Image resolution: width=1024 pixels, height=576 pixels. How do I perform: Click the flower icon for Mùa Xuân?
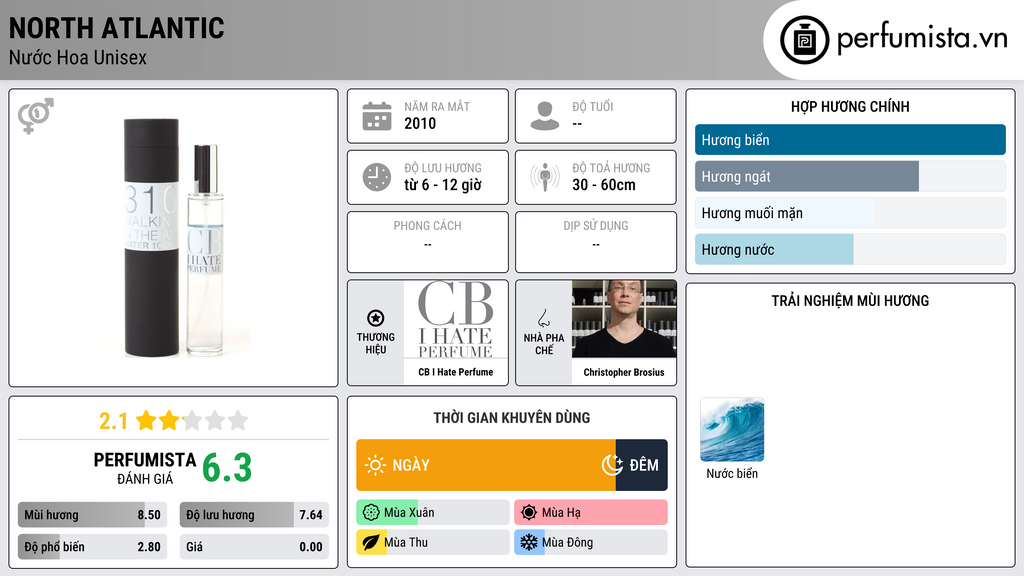(x=371, y=513)
